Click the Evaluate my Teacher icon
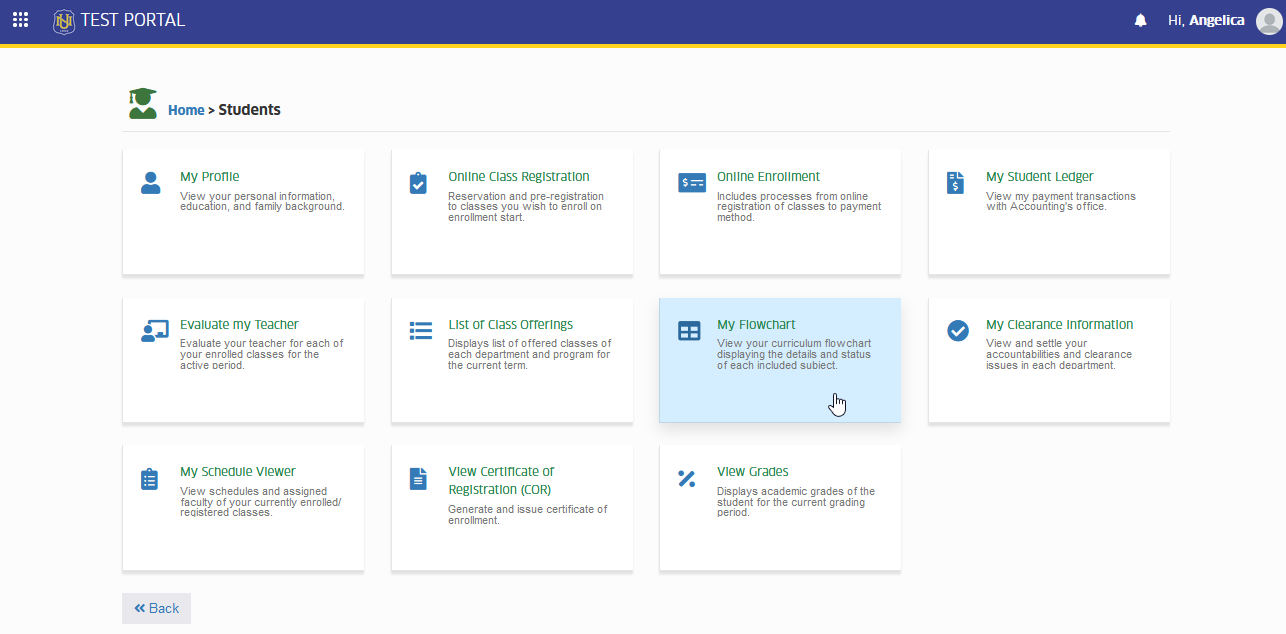This screenshot has width=1286, height=634. [154, 331]
